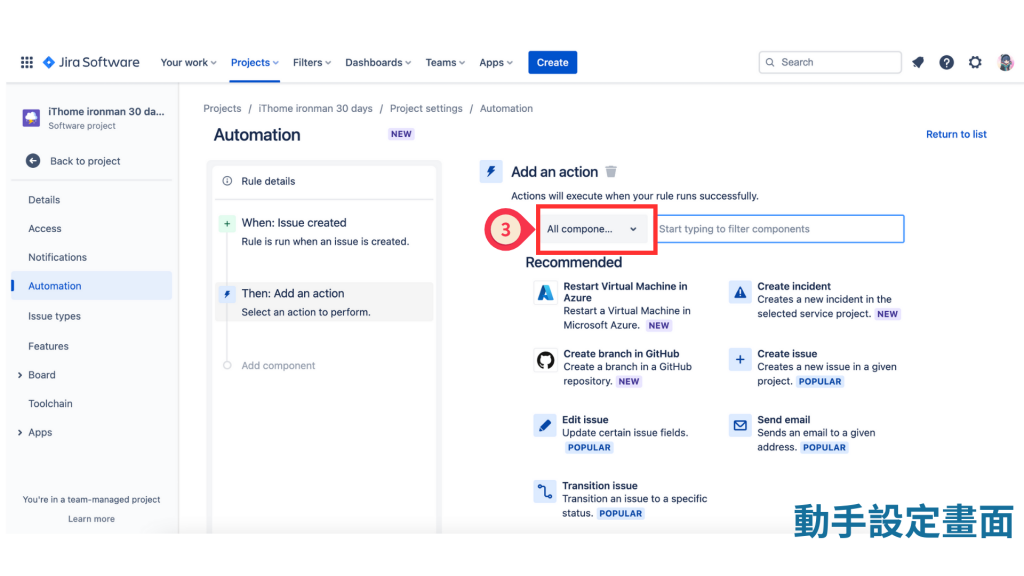Select Transition issue action title
This screenshot has height=576, width=1024.
point(600,485)
